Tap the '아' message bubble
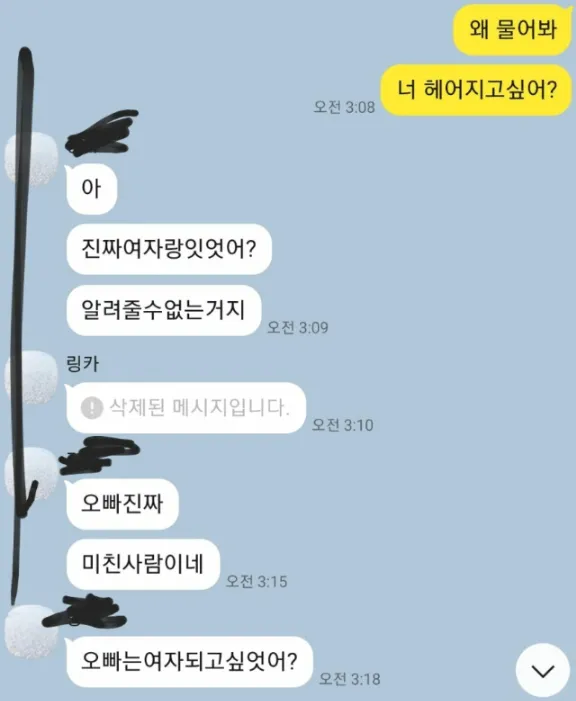The width and height of the screenshot is (576, 701). point(91,189)
